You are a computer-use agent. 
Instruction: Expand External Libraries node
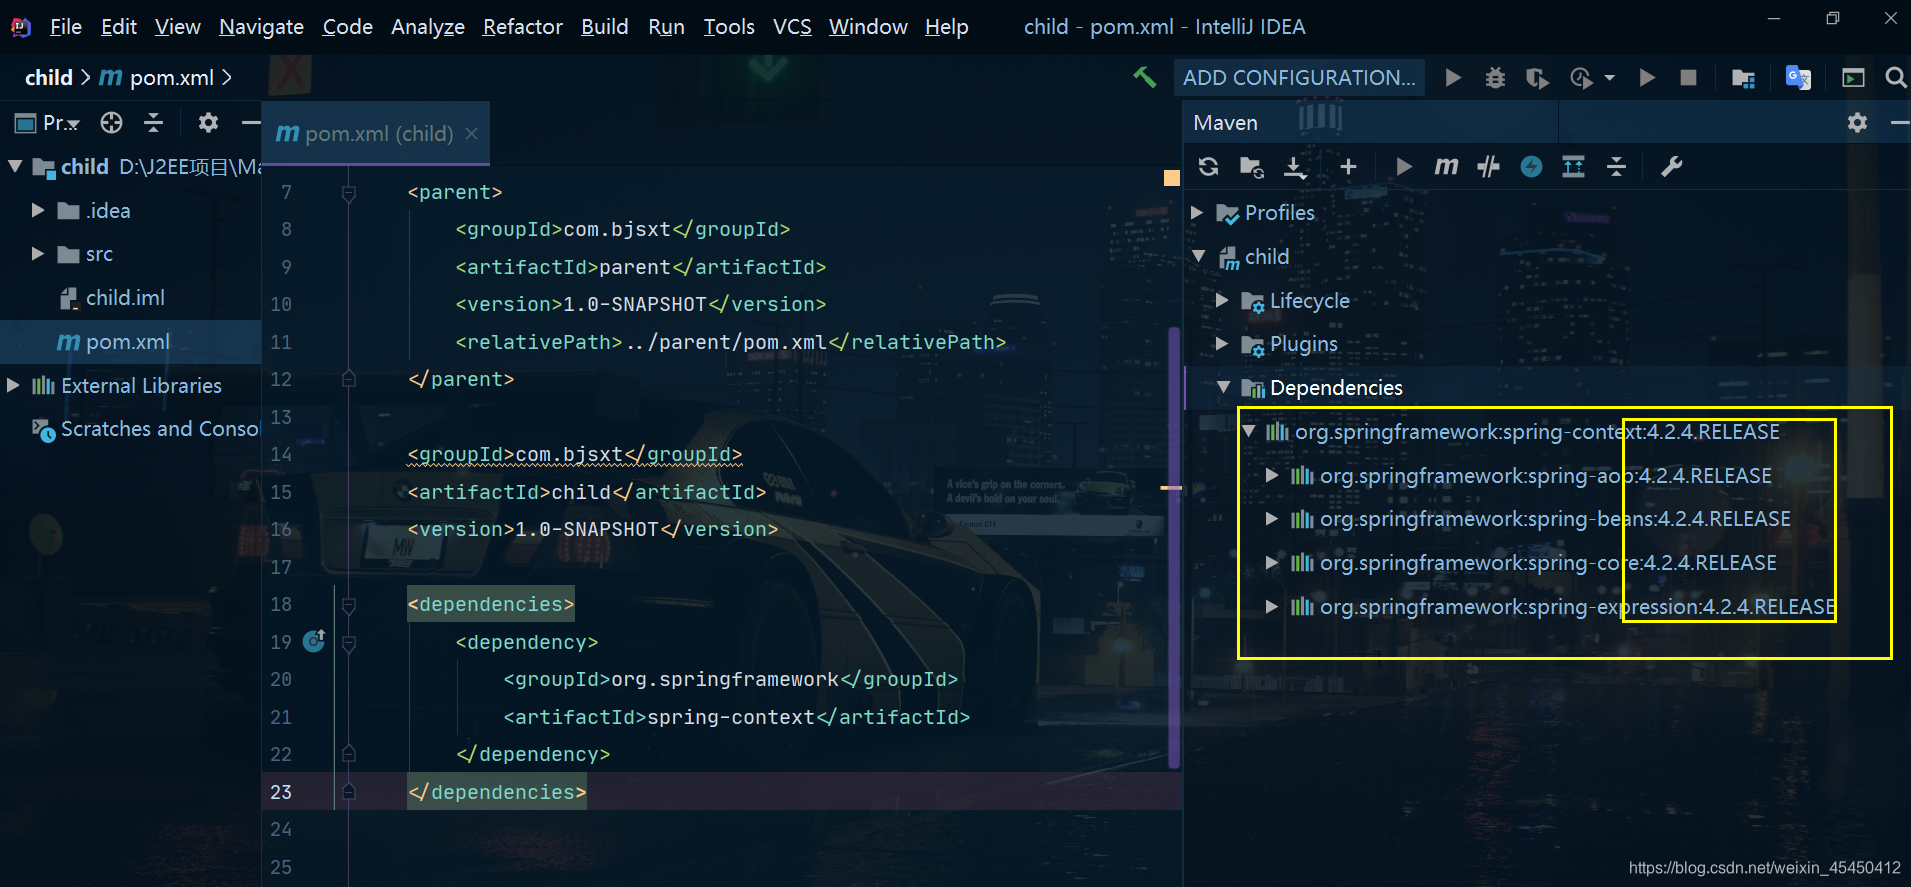click(x=13, y=385)
